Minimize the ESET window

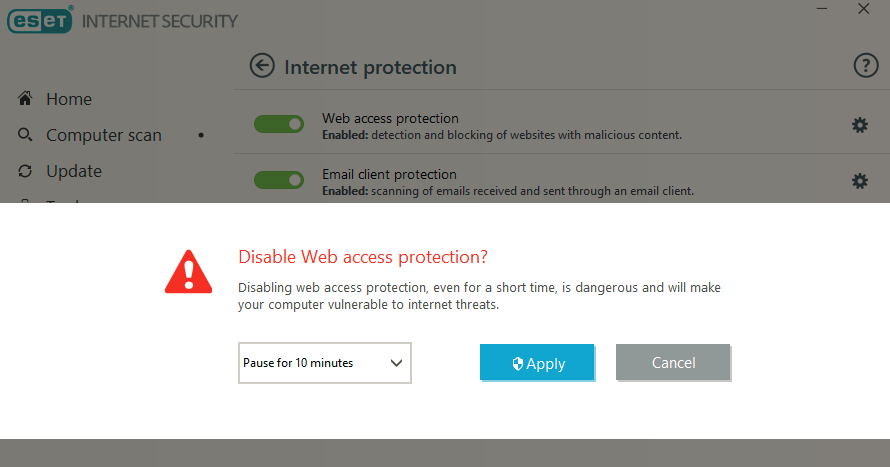pos(821,9)
